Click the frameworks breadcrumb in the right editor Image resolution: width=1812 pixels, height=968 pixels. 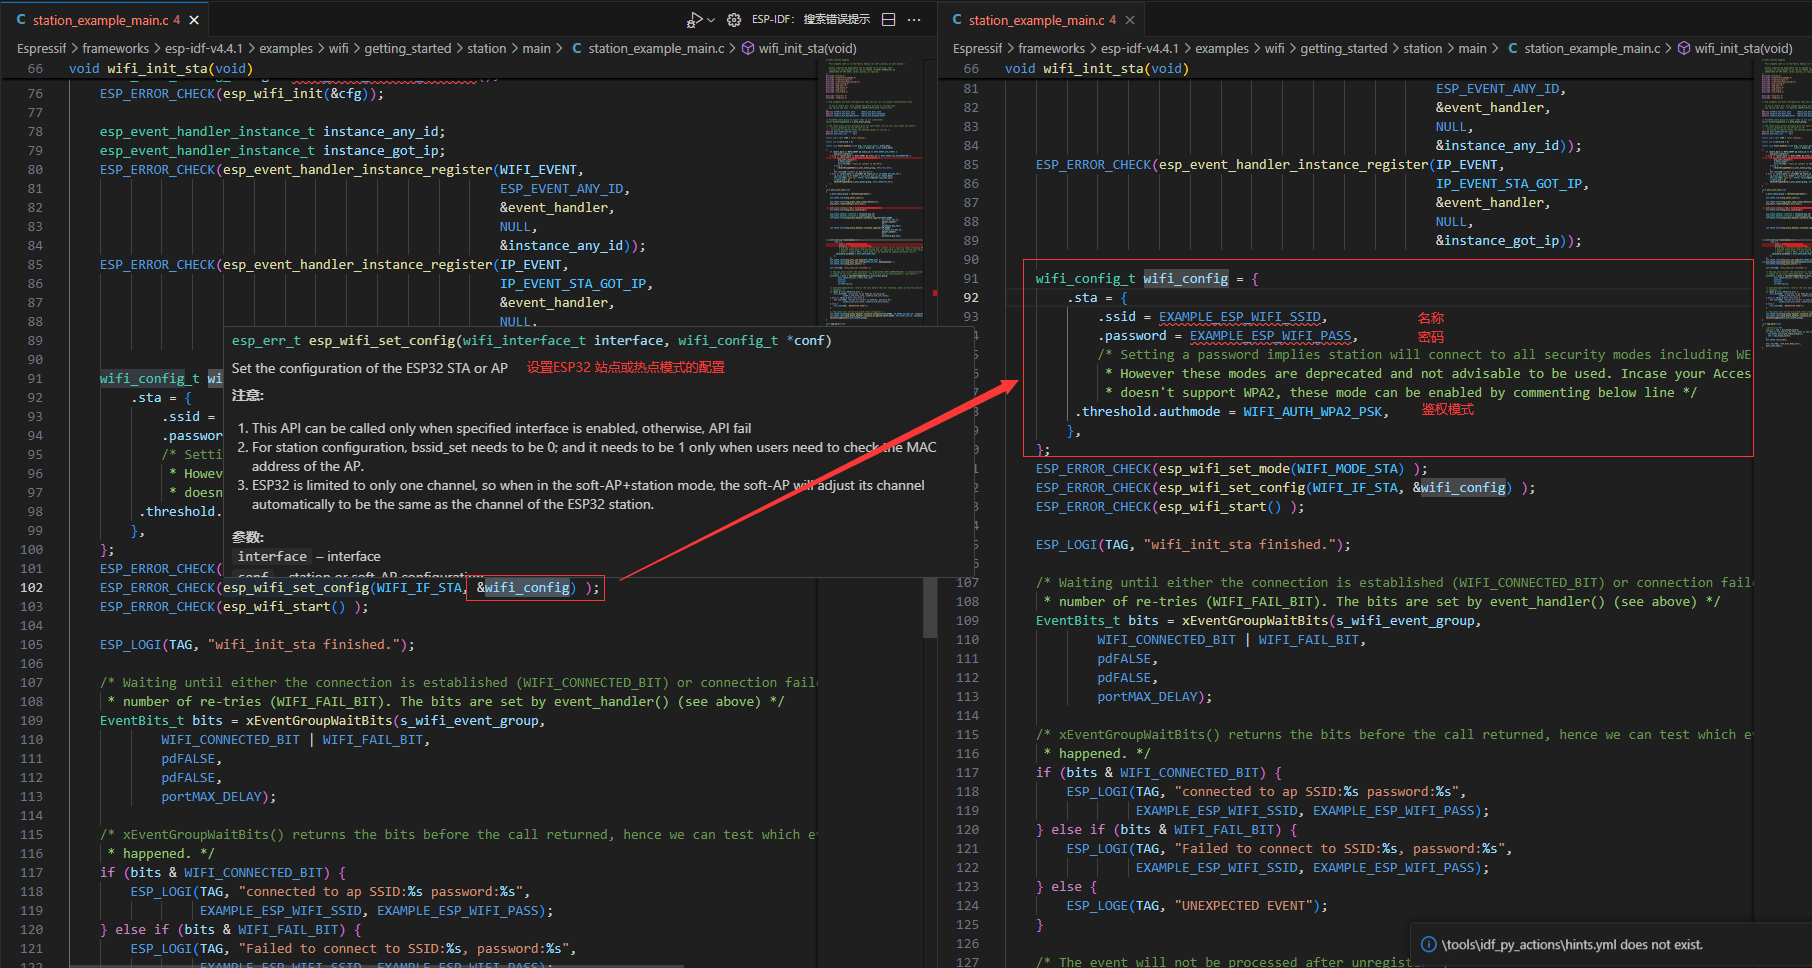(1051, 48)
